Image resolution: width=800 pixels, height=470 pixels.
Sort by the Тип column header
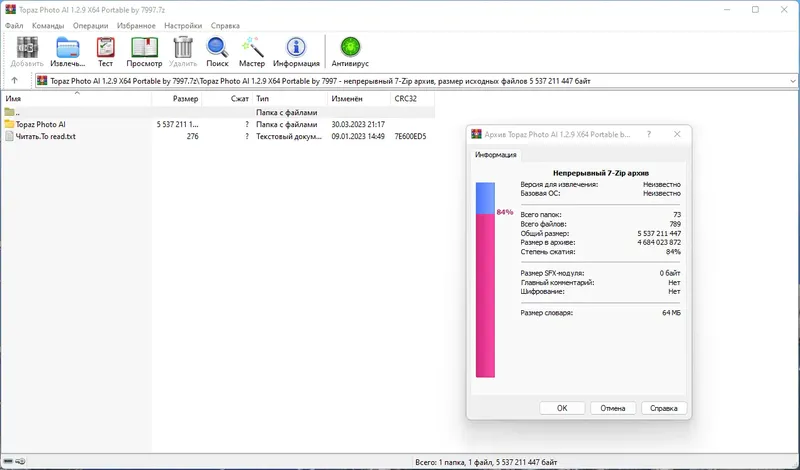(290, 98)
